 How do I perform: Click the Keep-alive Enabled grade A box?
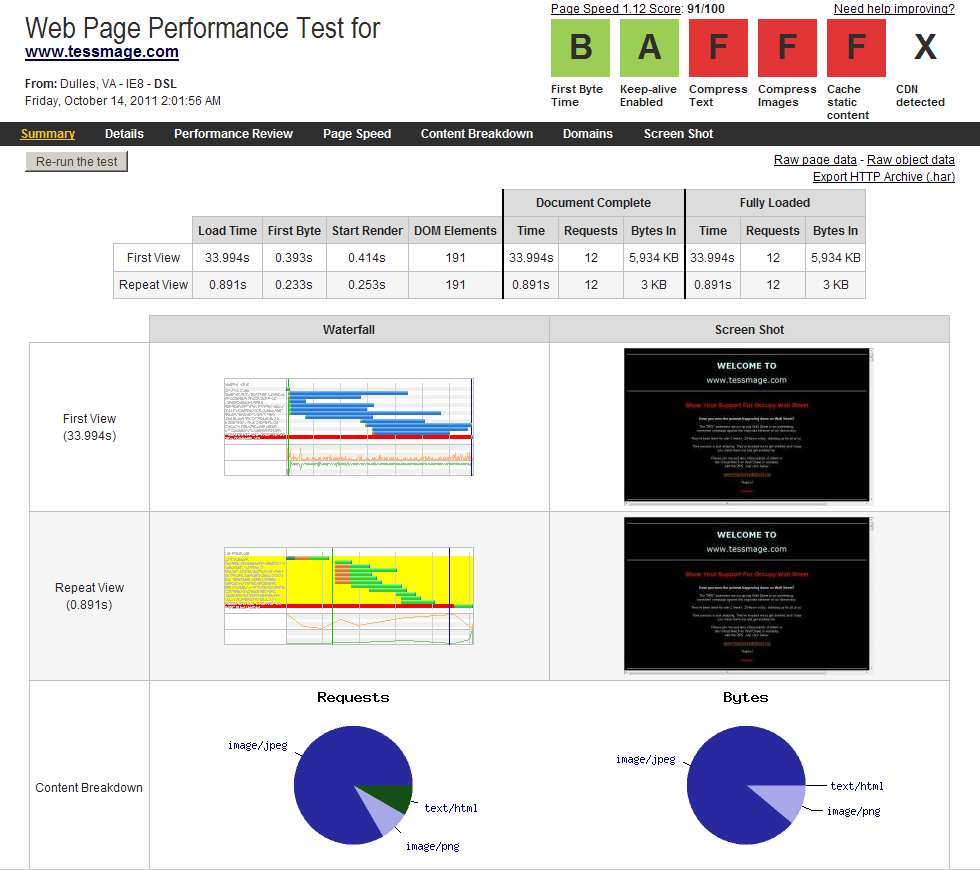[649, 48]
